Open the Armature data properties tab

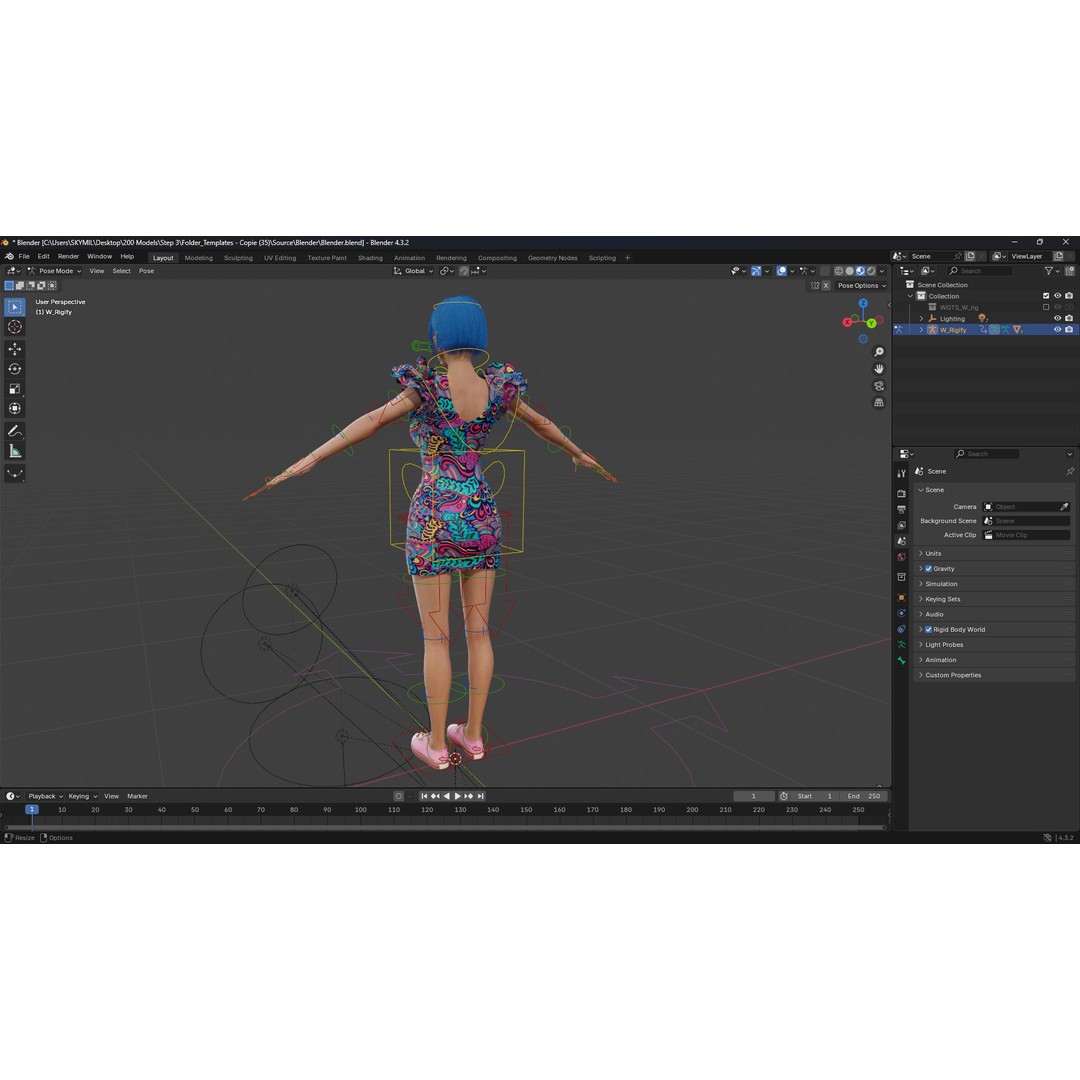tap(901, 645)
